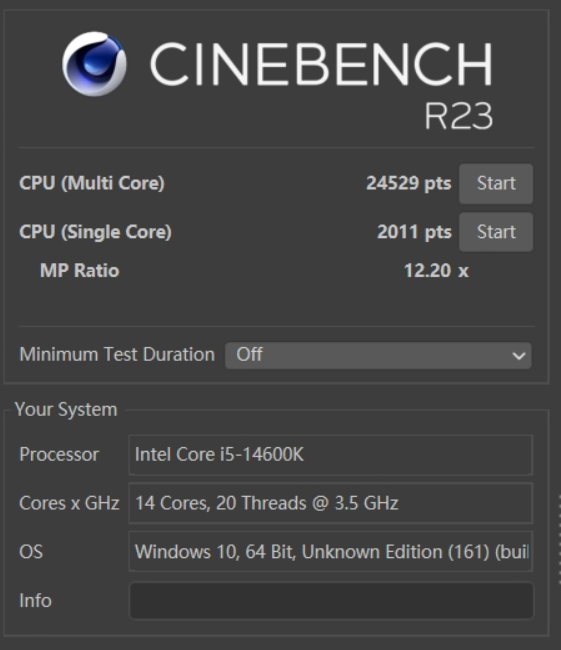The height and width of the screenshot is (650, 561).
Task: Start the CPU Single Core test
Action: 496,232
